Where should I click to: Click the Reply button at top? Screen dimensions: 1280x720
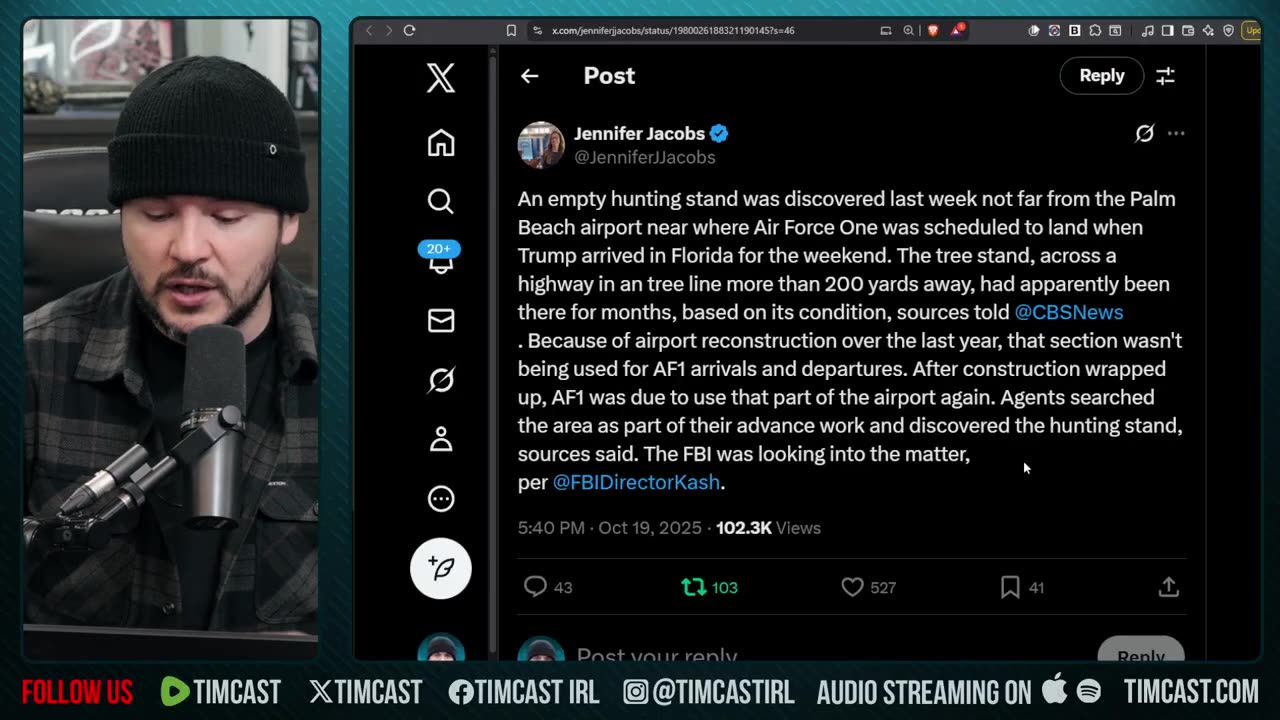pos(1102,76)
